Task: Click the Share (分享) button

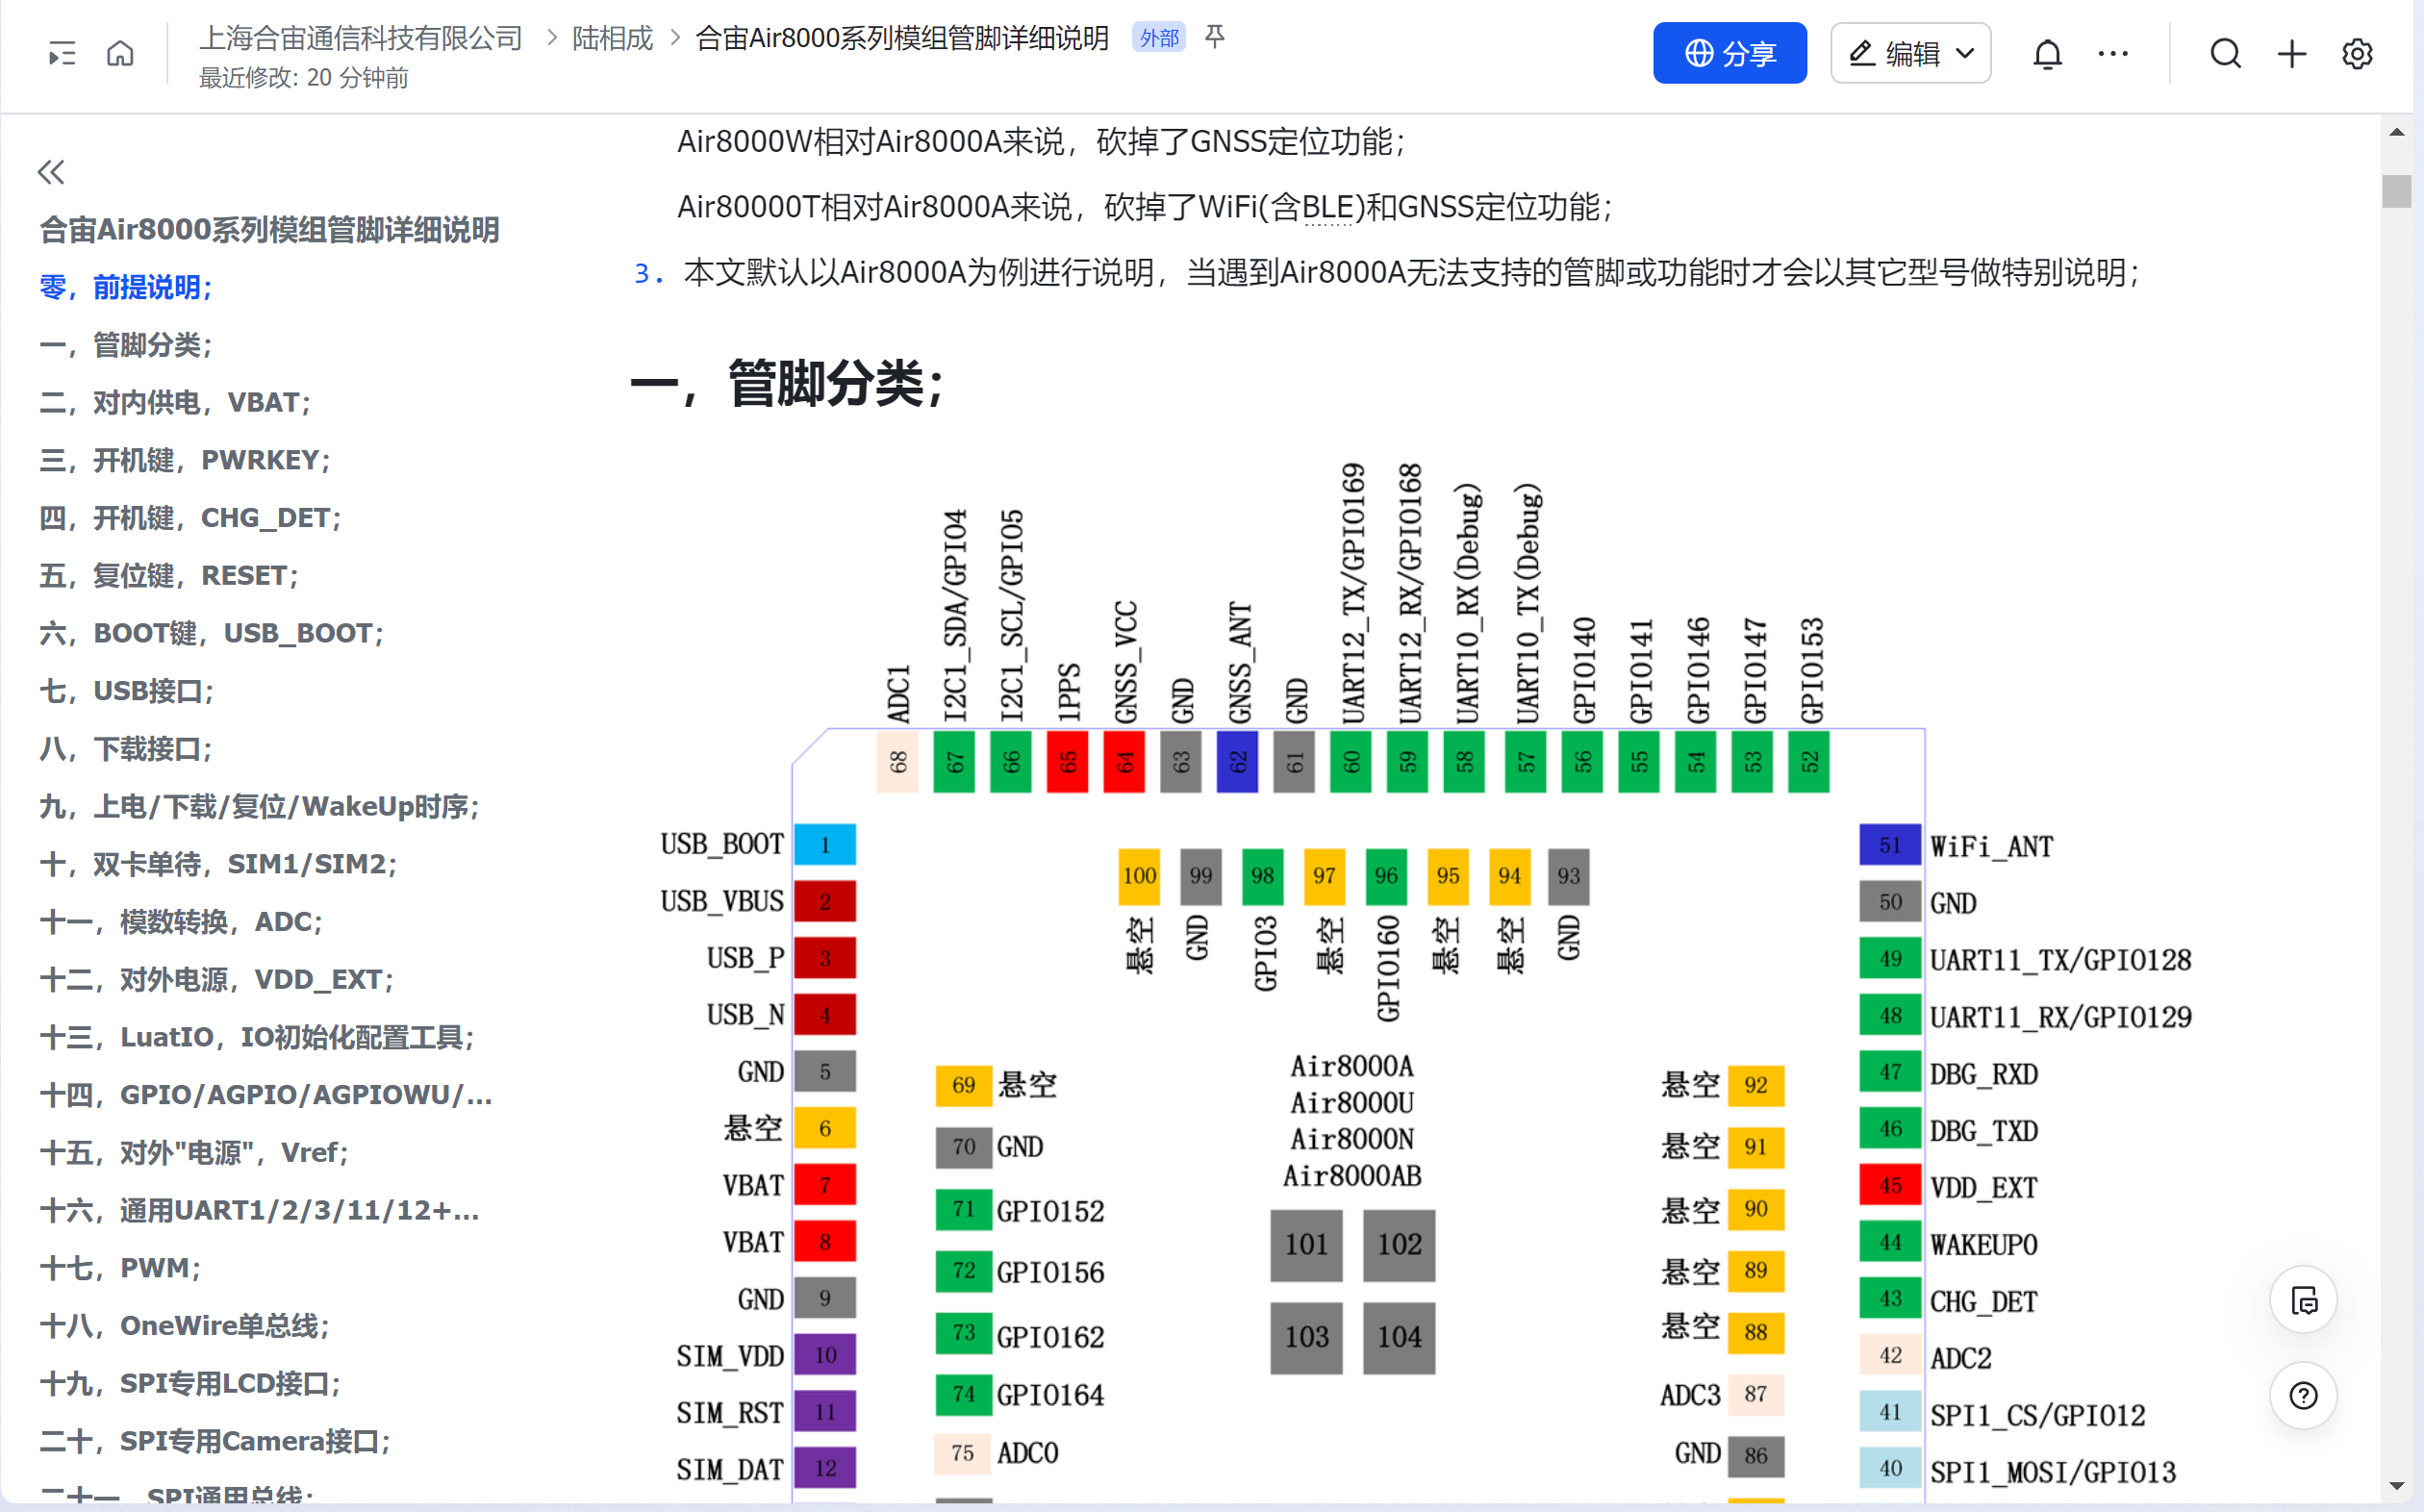Action: [x=1729, y=53]
